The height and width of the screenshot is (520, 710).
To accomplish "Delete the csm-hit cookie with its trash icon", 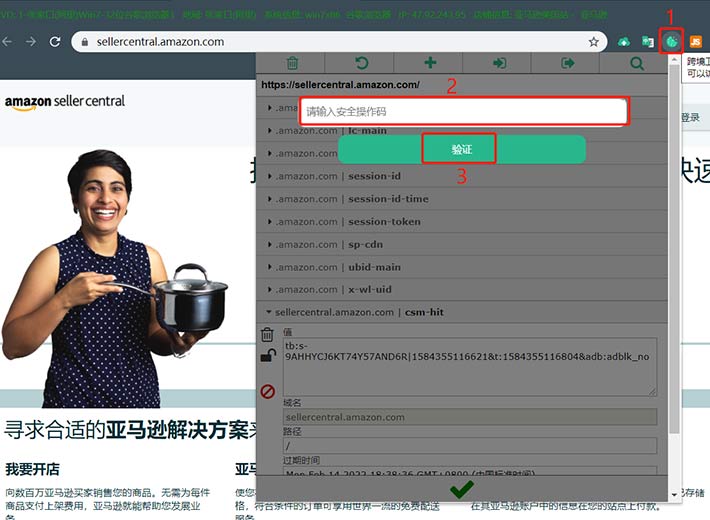I will pyautogui.click(x=267, y=334).
